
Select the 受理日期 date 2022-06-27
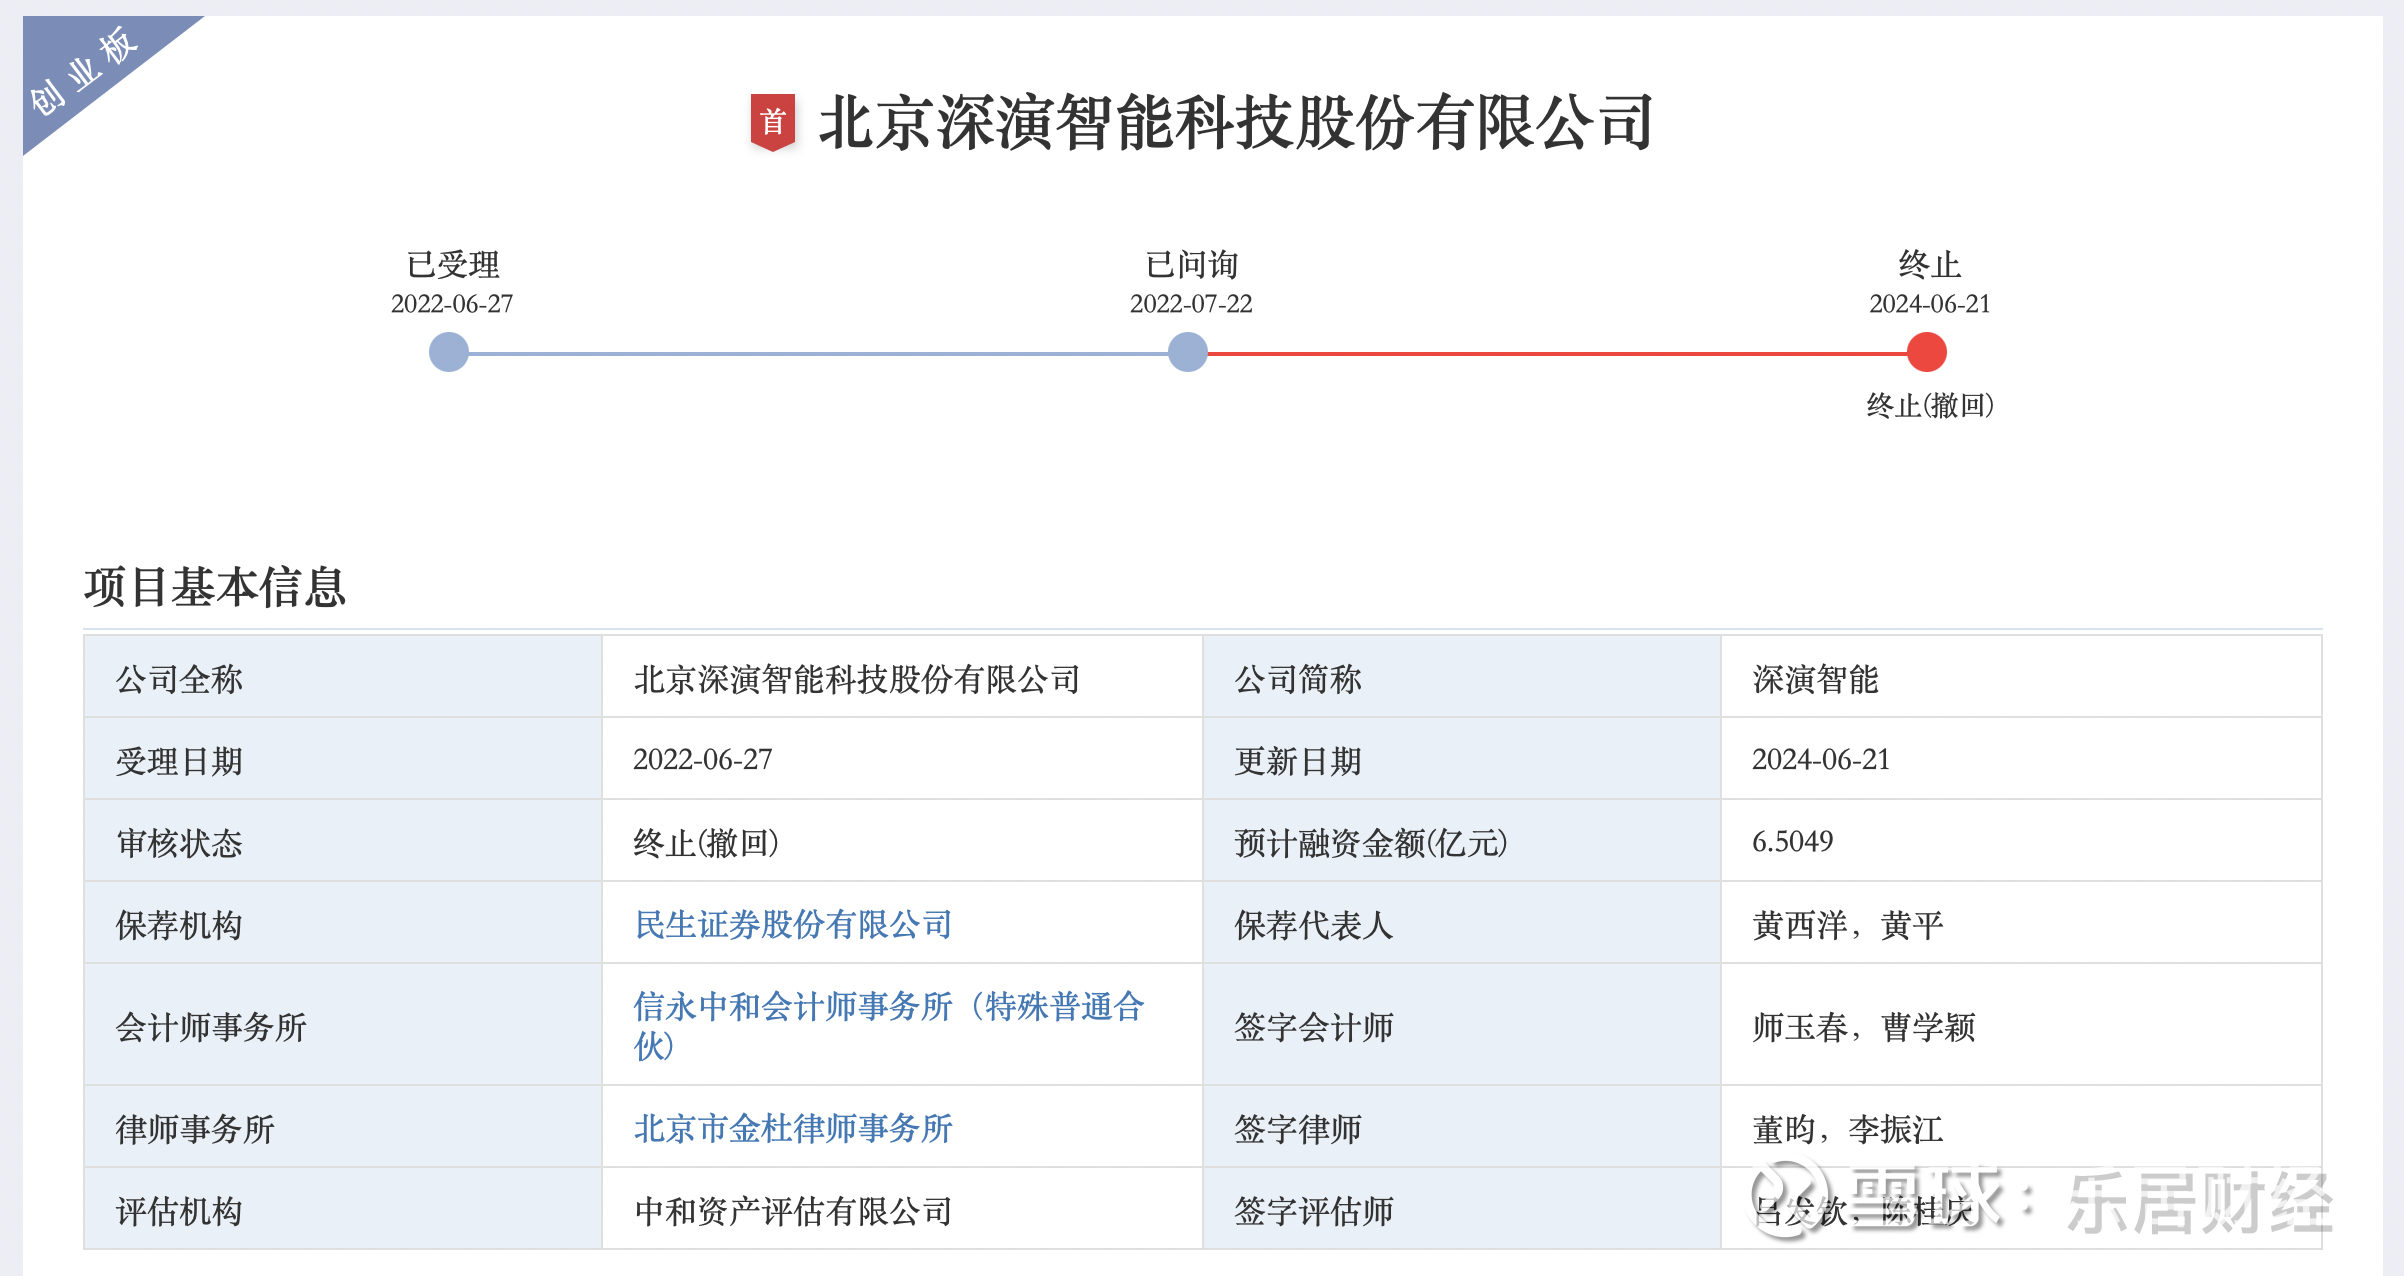tap(703, 759)
